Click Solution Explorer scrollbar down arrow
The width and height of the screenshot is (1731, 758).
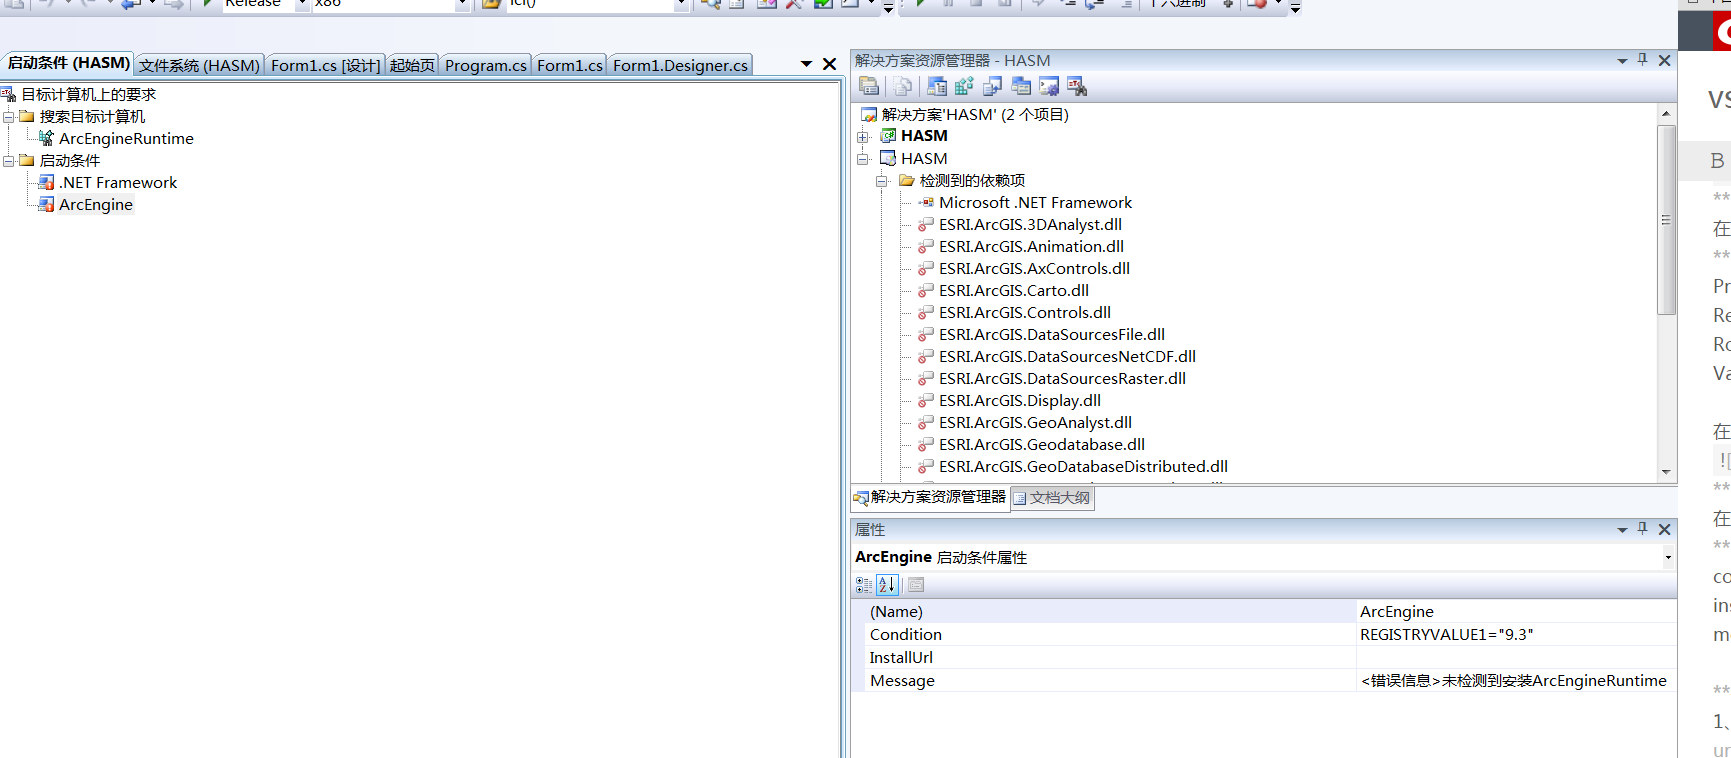(x=1666, y=472)
